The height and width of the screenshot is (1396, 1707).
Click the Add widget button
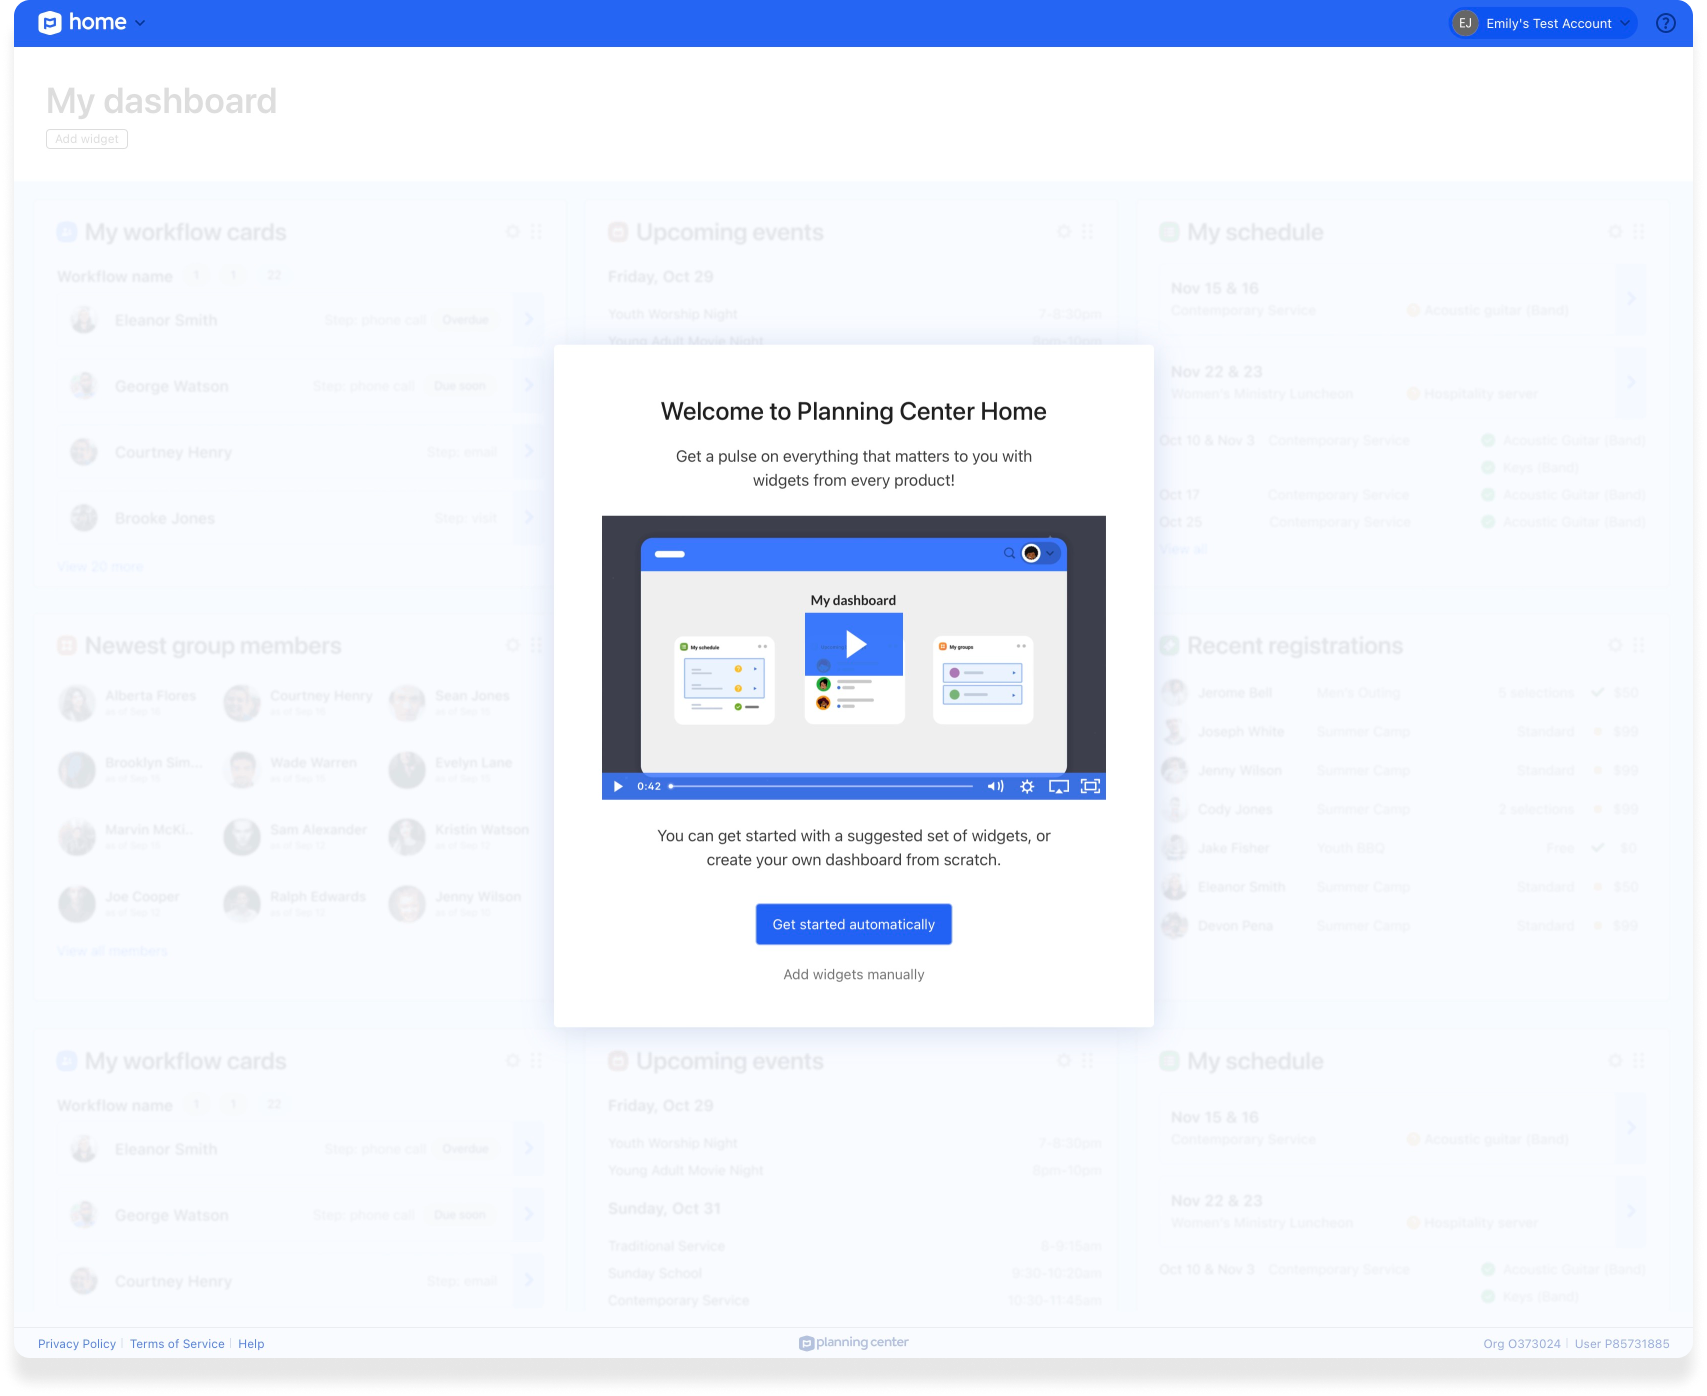click(x=87, y=139)
